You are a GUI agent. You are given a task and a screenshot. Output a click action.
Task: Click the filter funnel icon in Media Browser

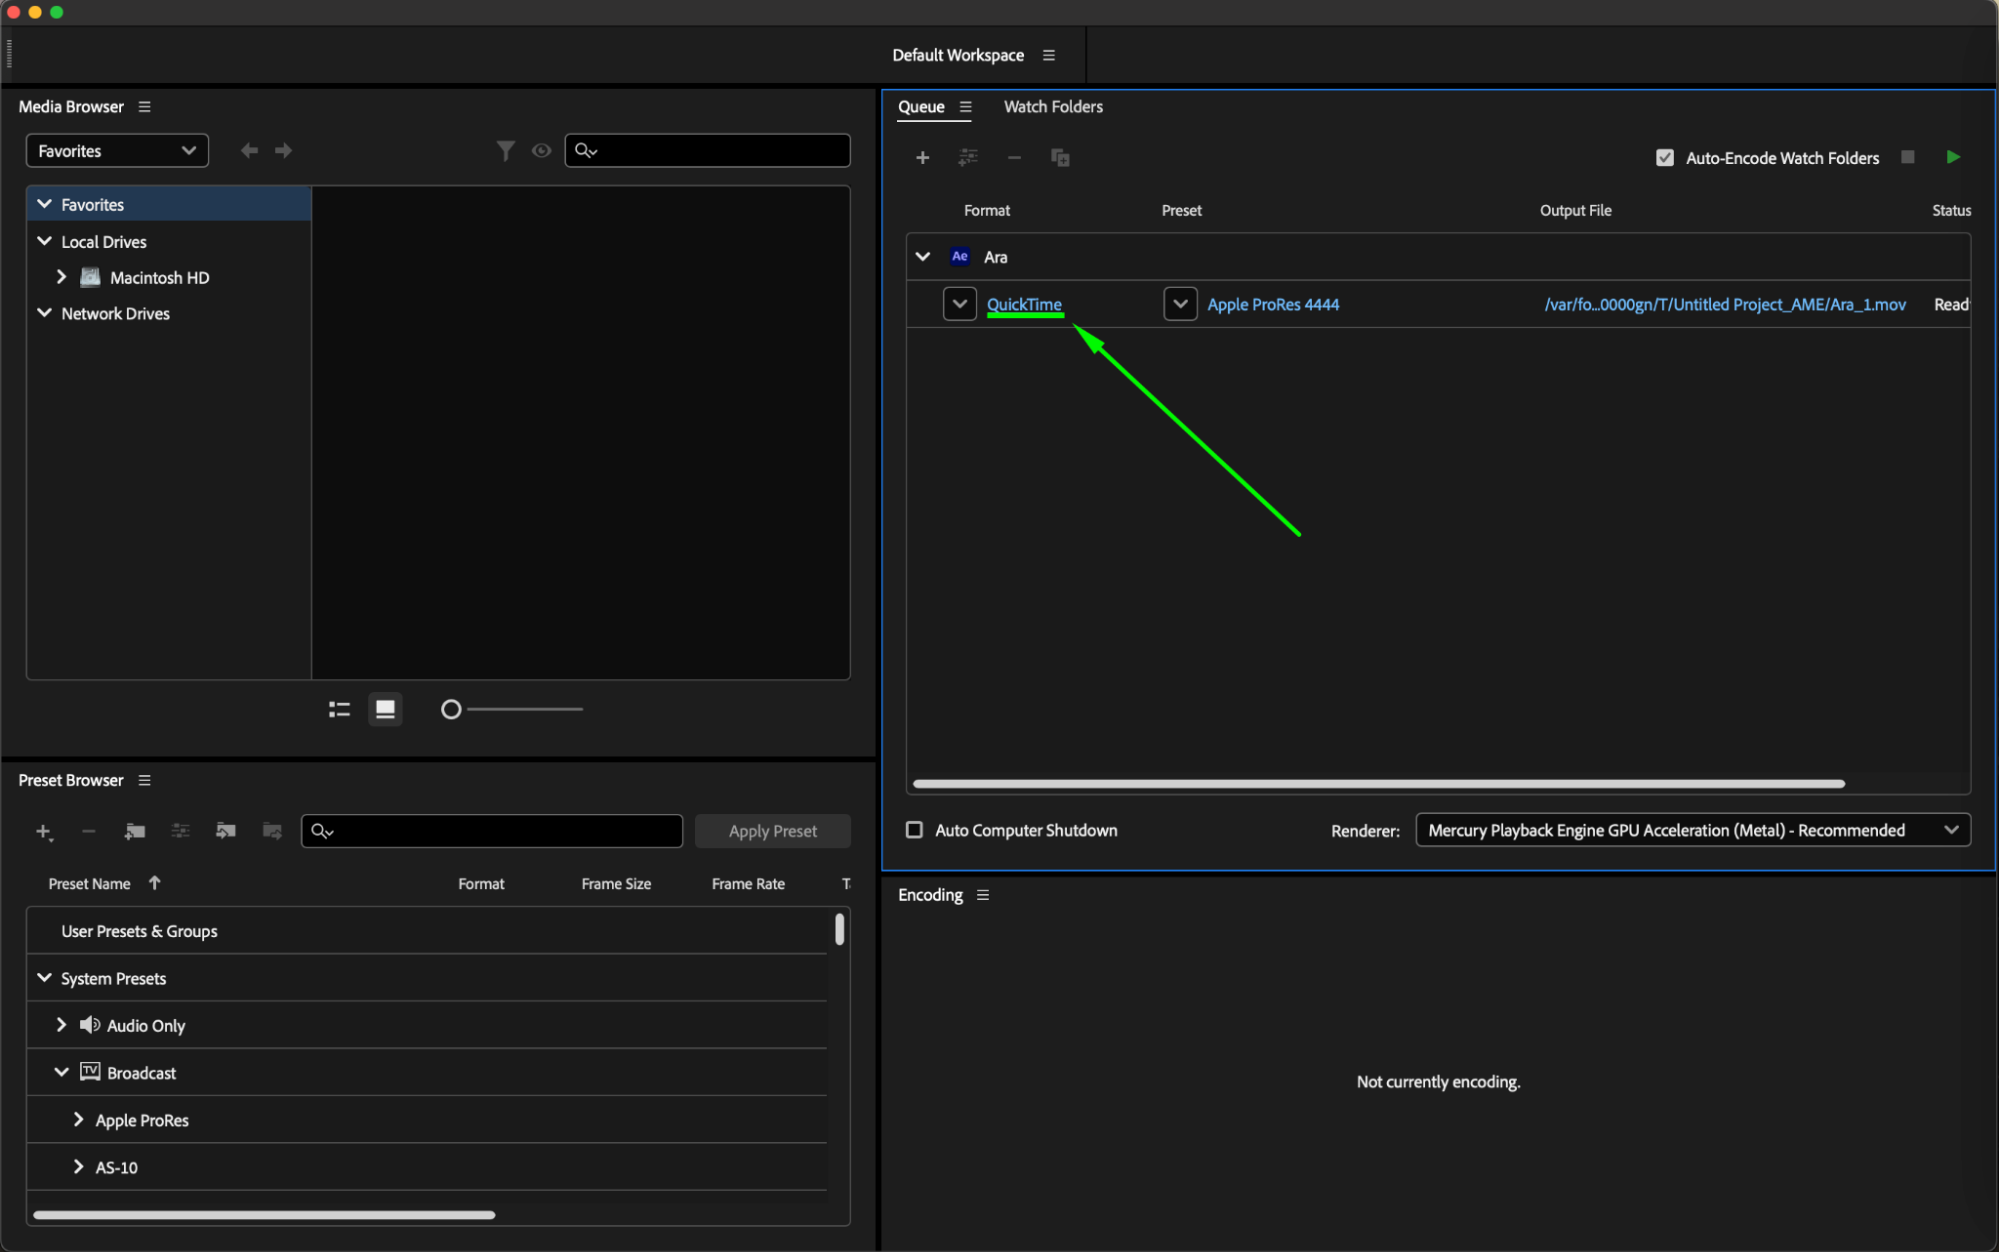[x=505, y=151]
